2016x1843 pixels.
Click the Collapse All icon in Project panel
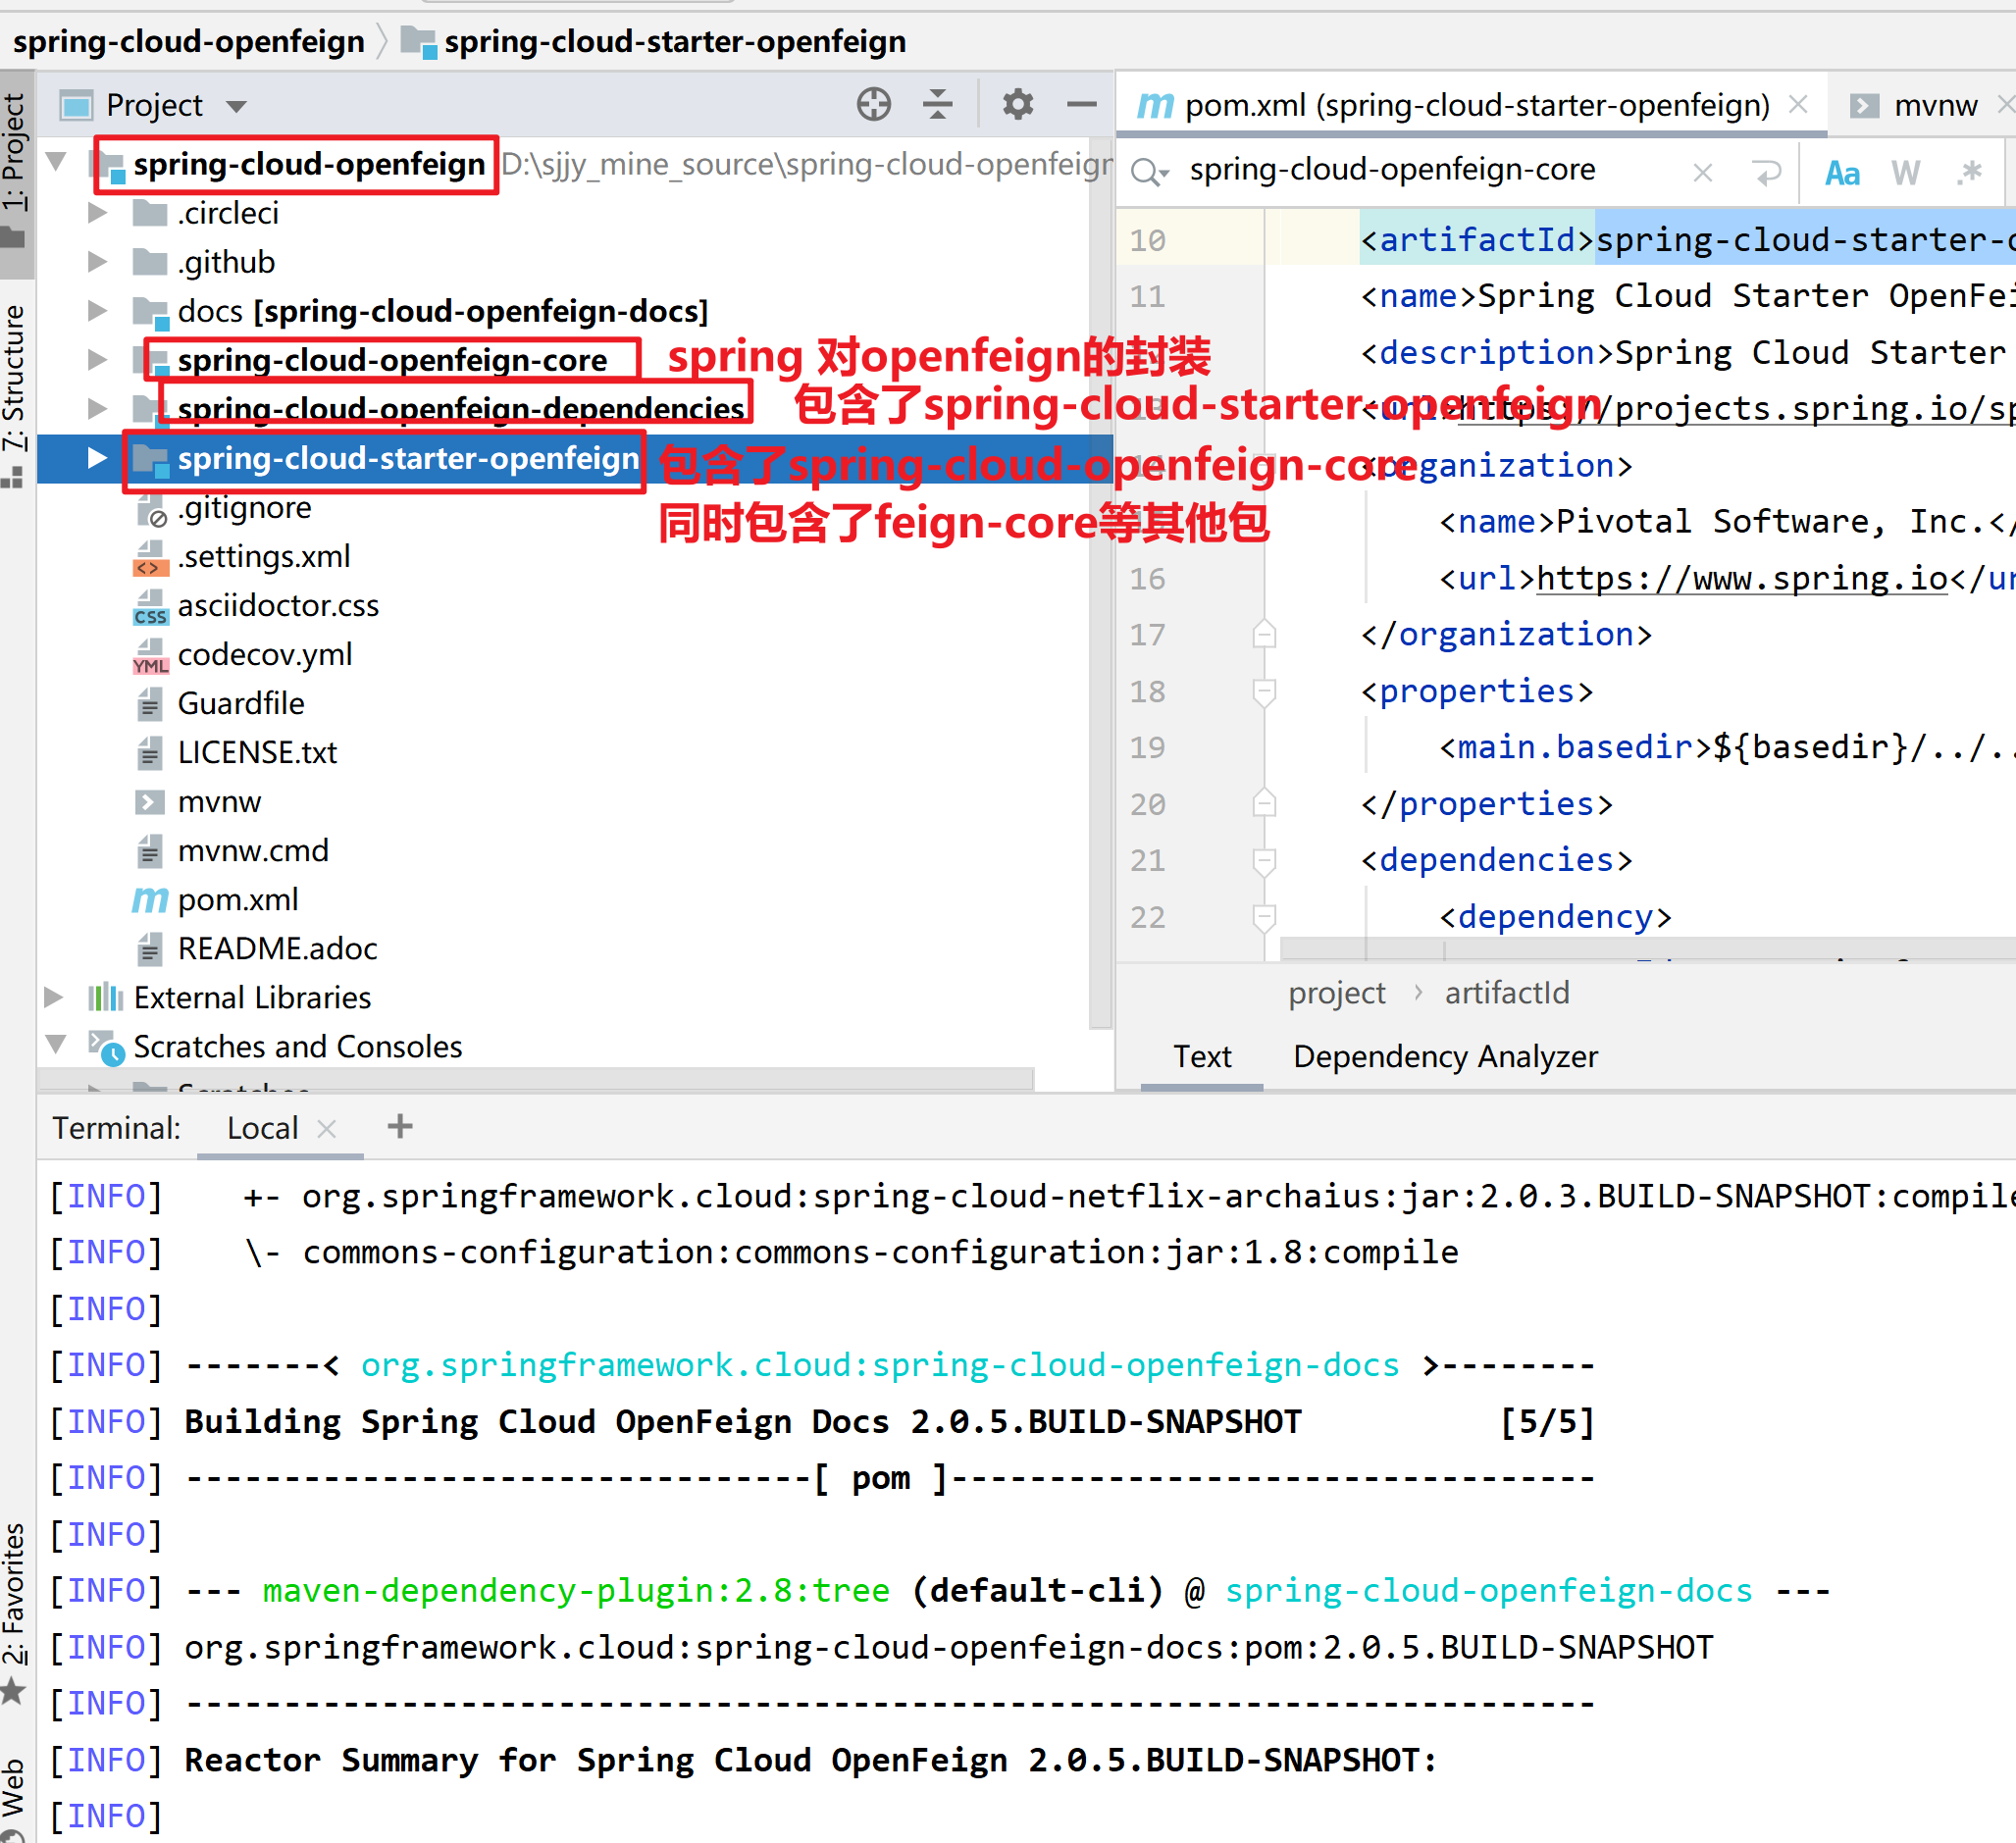pos(937,104)
